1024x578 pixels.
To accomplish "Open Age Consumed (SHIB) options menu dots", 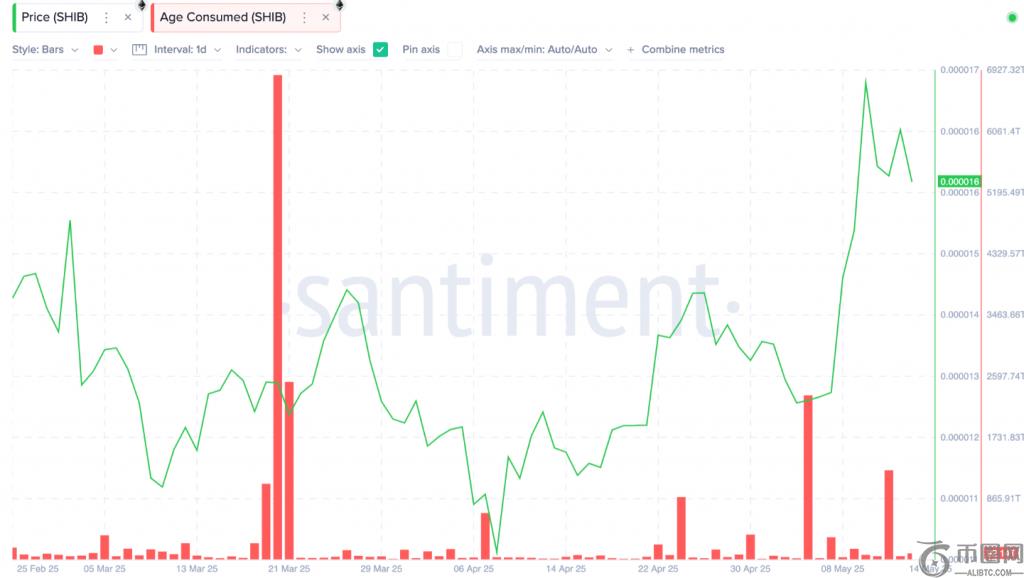I will [x=305, y=17].
